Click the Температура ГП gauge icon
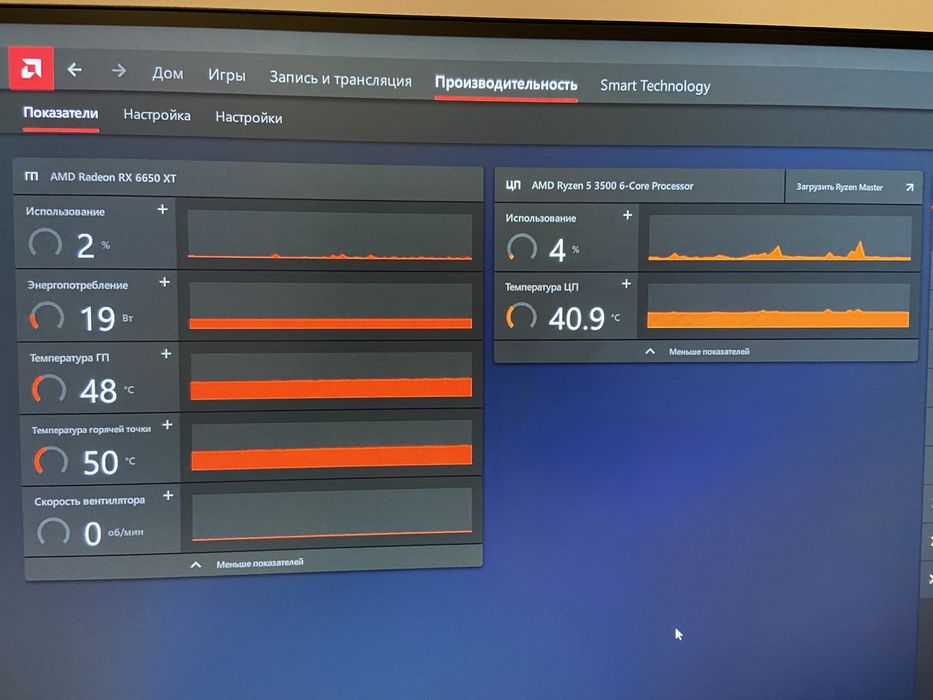933x700 pixels. [49, 388]
